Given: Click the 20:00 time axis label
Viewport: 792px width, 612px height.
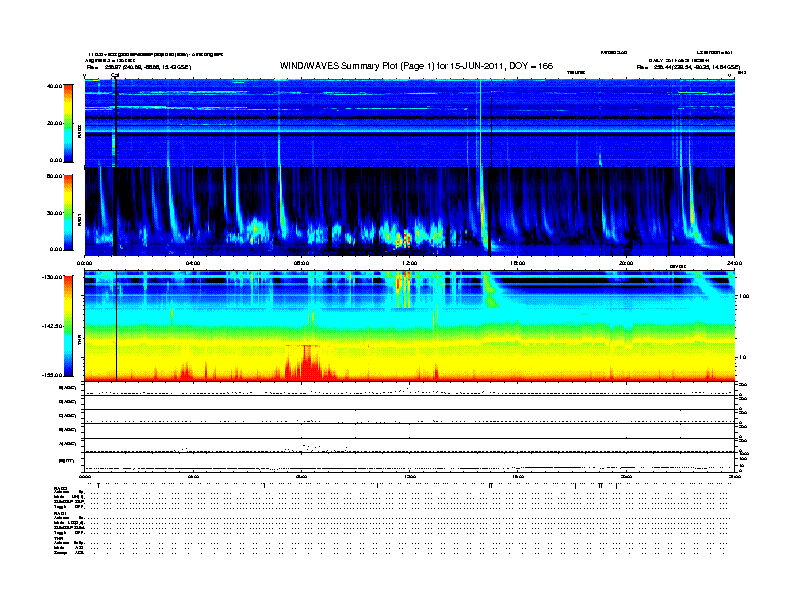Looking at the screenshot, I should tap(625, 263).
